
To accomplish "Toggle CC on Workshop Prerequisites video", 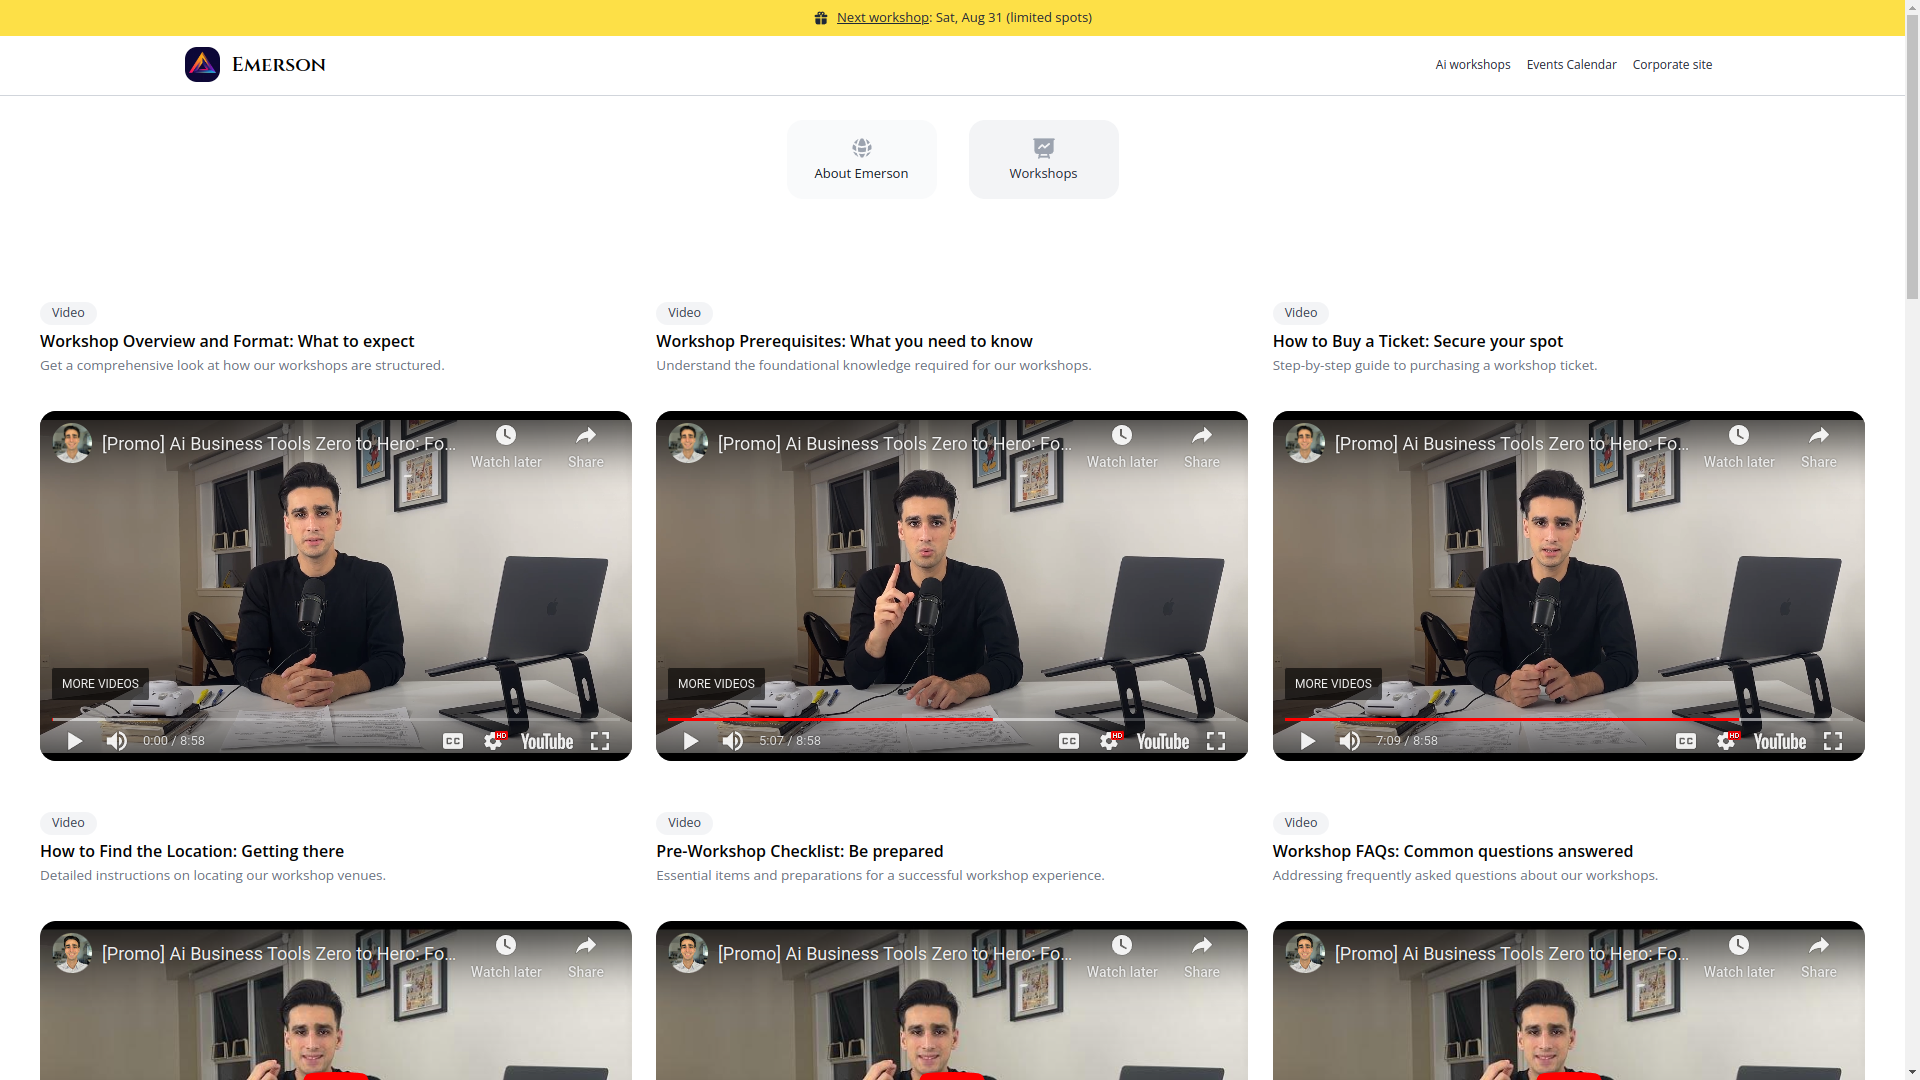I will [x=1069, y=741].
